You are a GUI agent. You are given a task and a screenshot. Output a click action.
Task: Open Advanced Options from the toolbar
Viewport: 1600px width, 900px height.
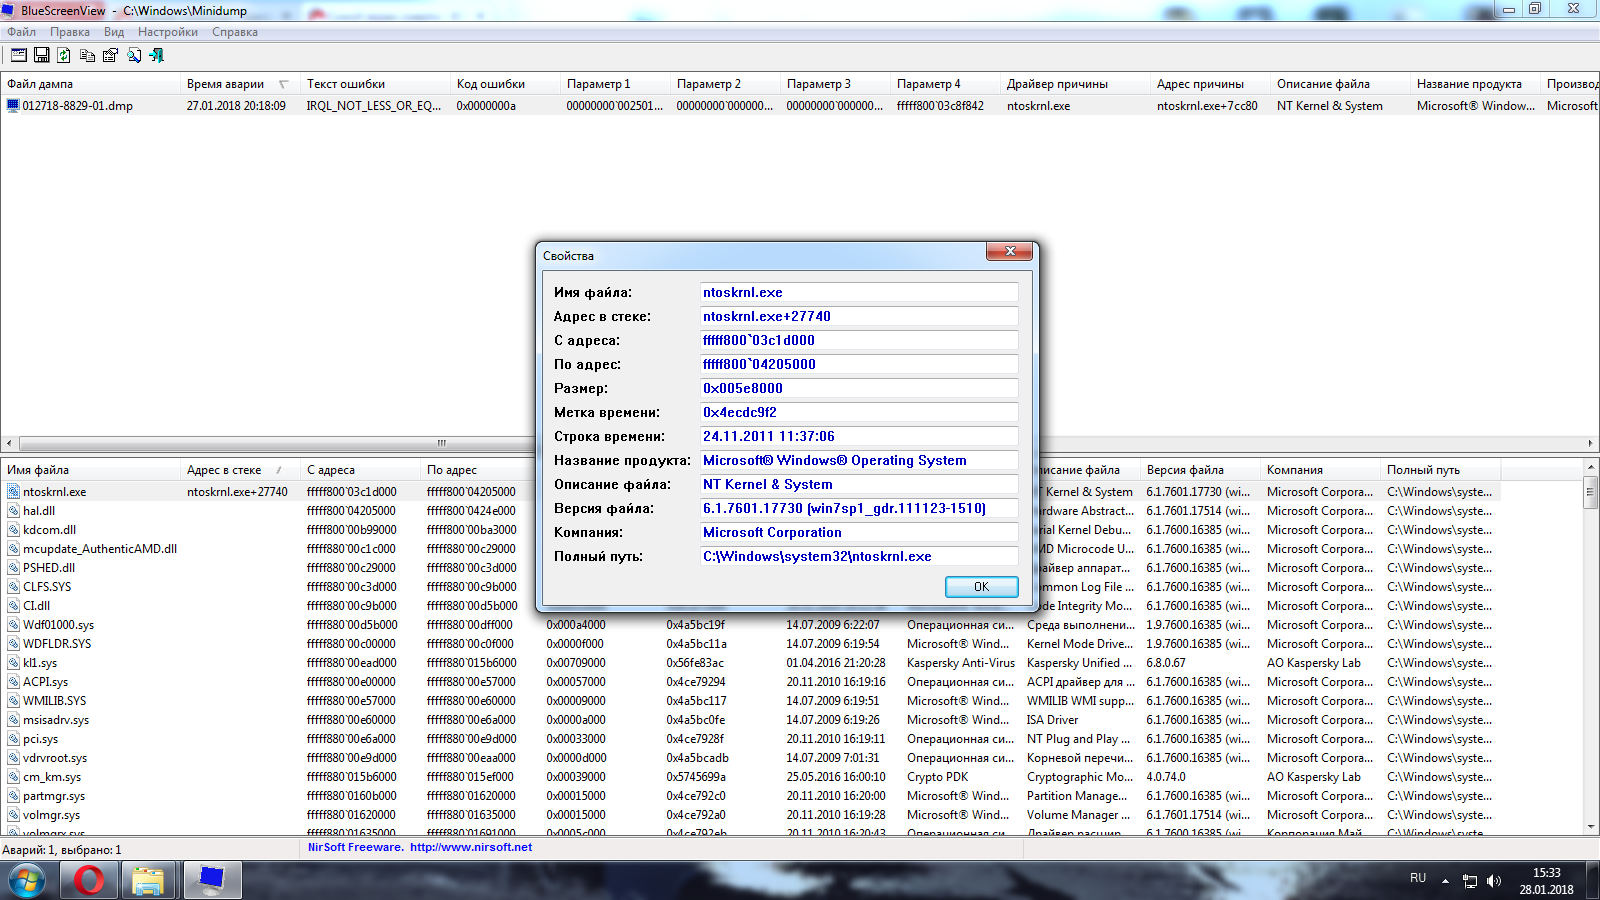click(x=18, y=55)
